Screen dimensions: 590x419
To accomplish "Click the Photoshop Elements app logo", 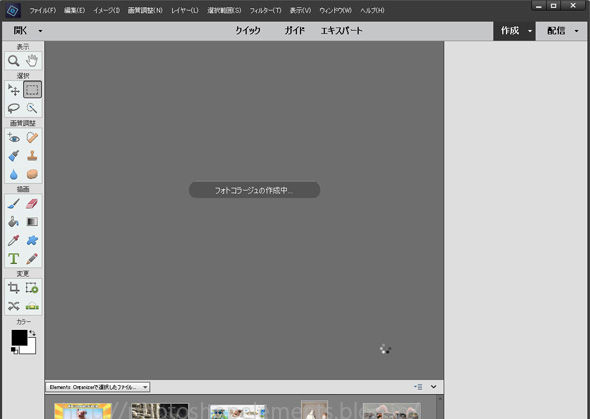I will click(13, 11).
